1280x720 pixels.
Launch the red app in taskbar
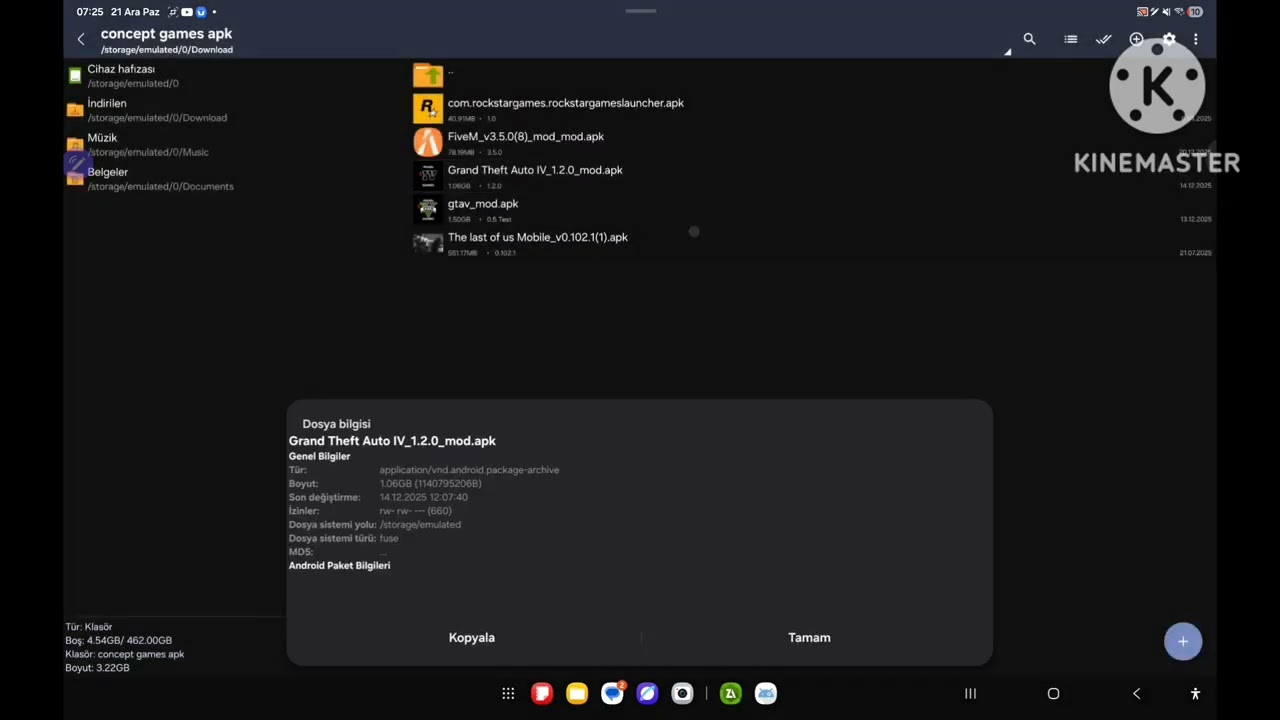[542, 693]
